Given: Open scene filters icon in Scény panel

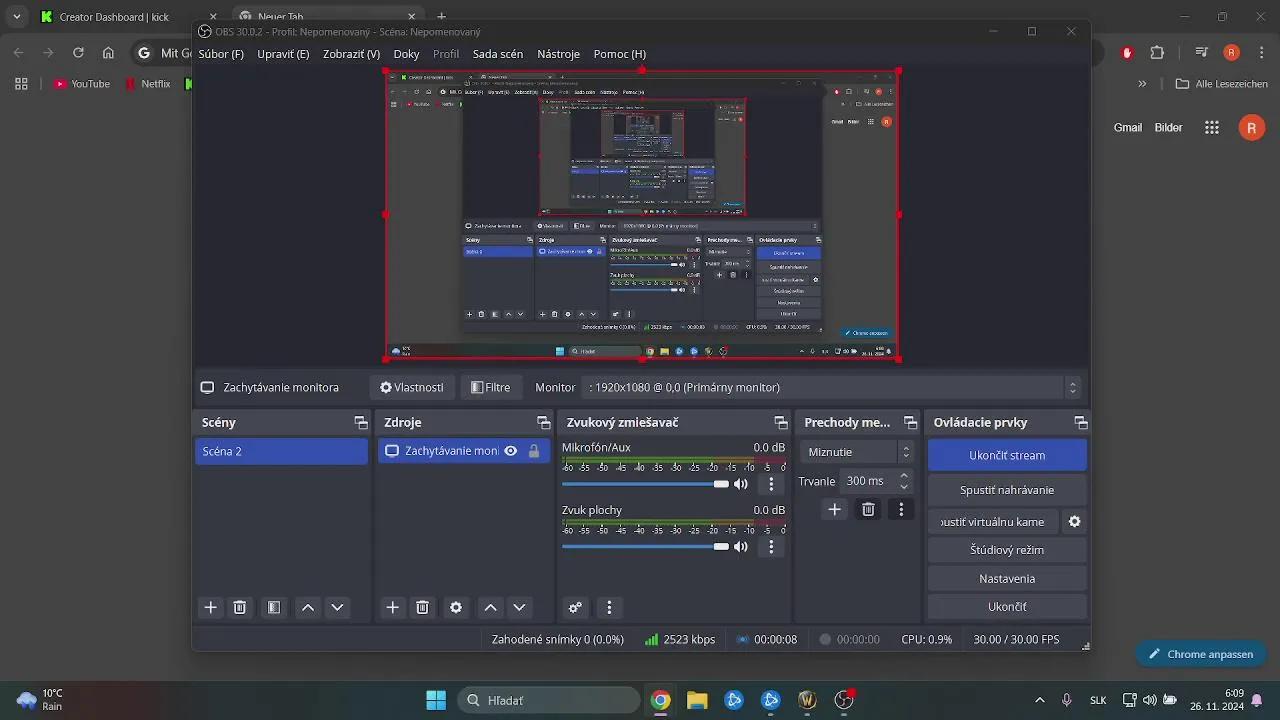Looking at the screenshot, I should (x=274, y=607).
